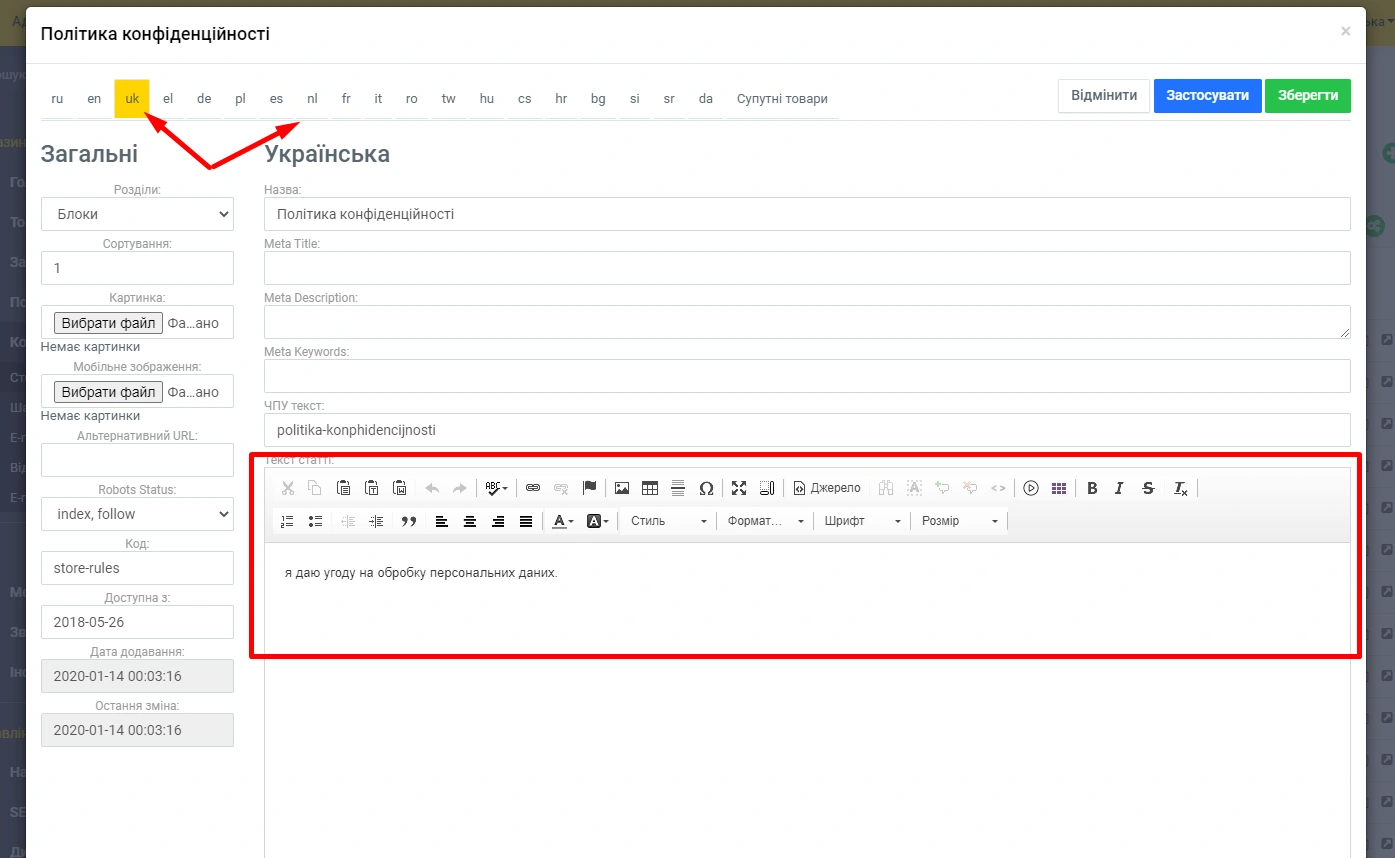1395x858 pixels.
Task: Toggle bold formatting
Action: pyautogui.click(x=1092, y=488)
